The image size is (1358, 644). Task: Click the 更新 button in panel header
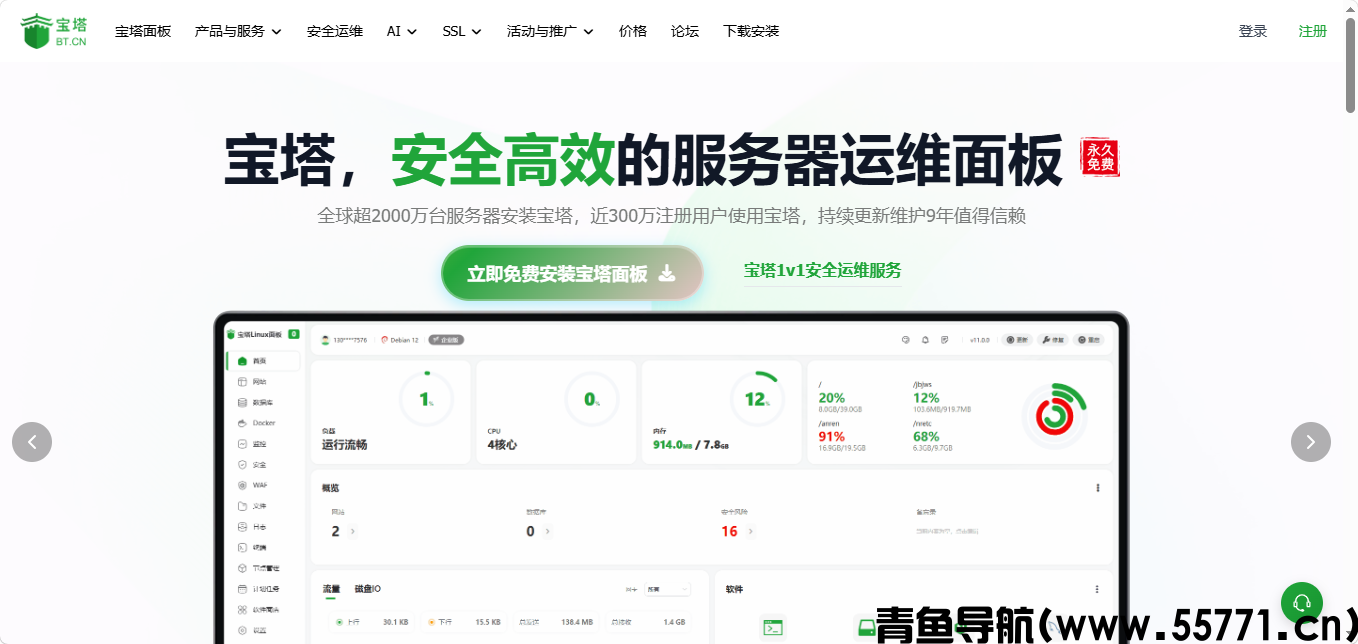[1016, 340]
